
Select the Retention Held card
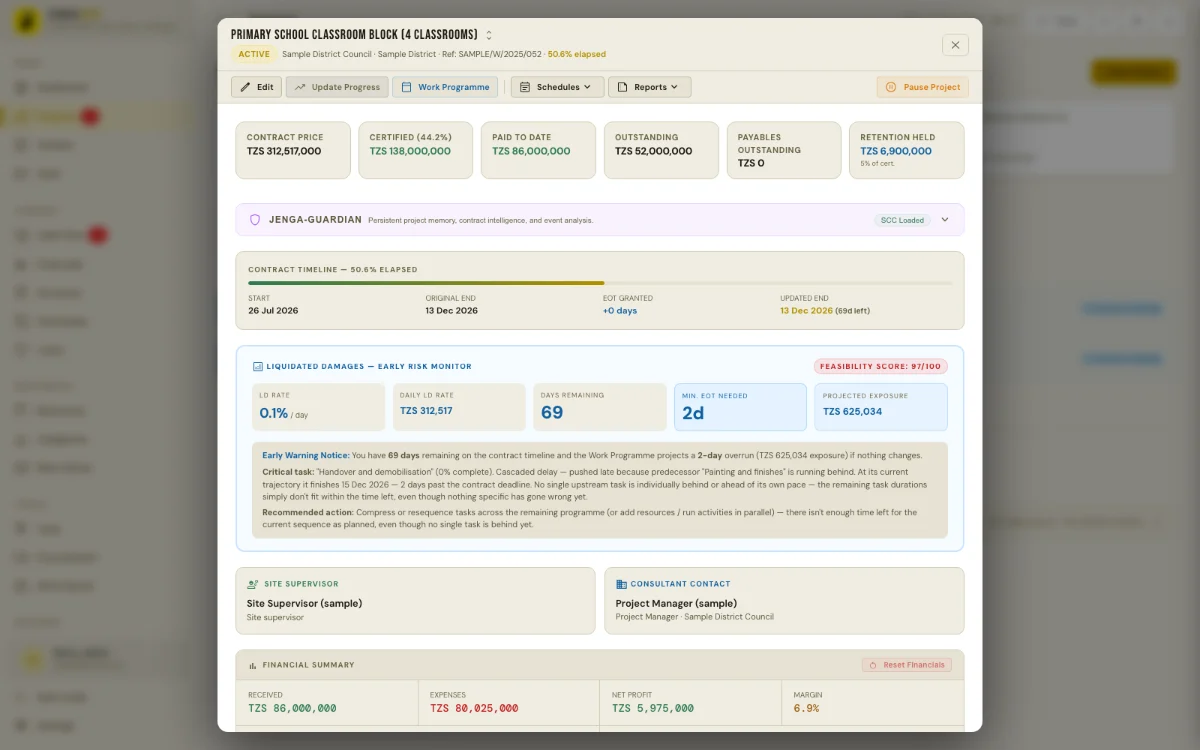[x=907, y=150]
